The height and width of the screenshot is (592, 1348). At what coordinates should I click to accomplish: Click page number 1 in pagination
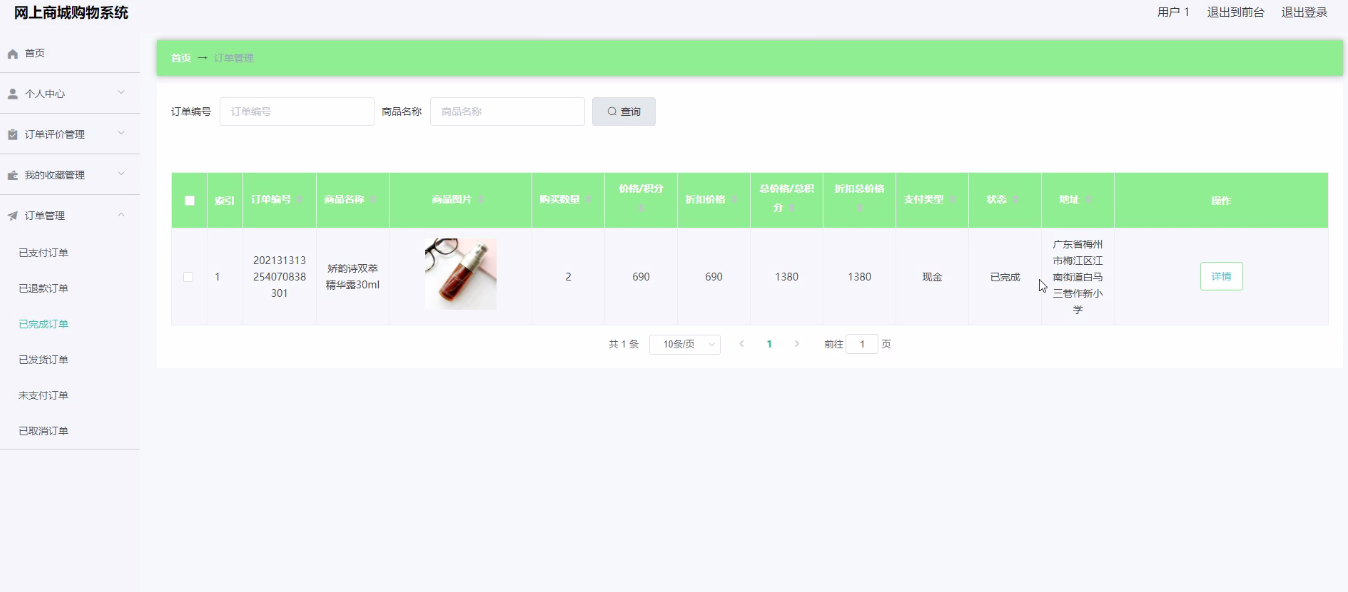(x=769, y=344)
